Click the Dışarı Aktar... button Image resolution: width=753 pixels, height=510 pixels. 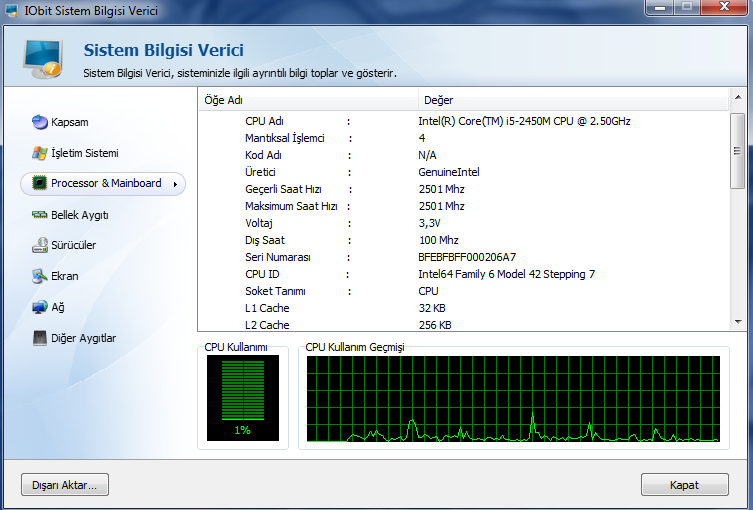click(x=65, y=485)
